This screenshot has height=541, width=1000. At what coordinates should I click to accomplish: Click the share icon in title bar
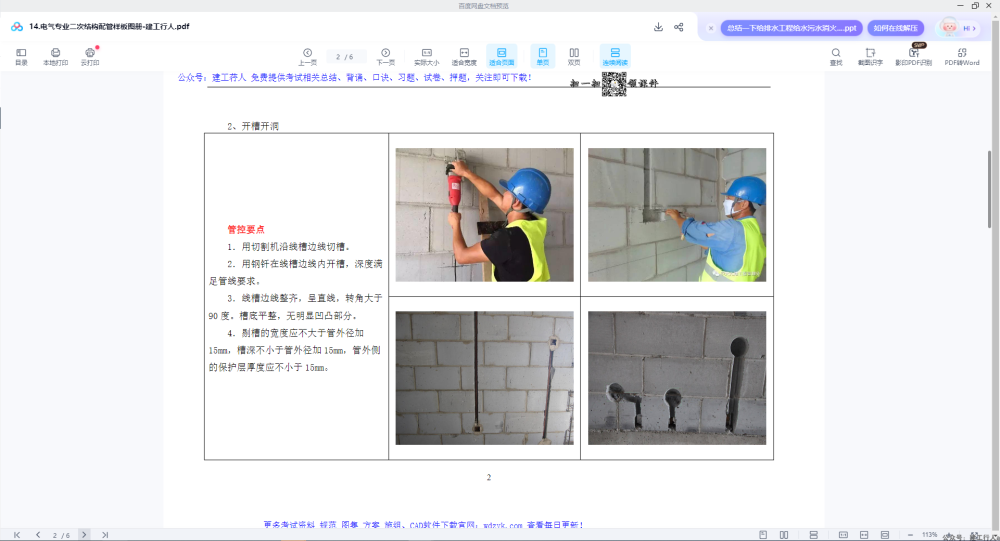[679, 27]
